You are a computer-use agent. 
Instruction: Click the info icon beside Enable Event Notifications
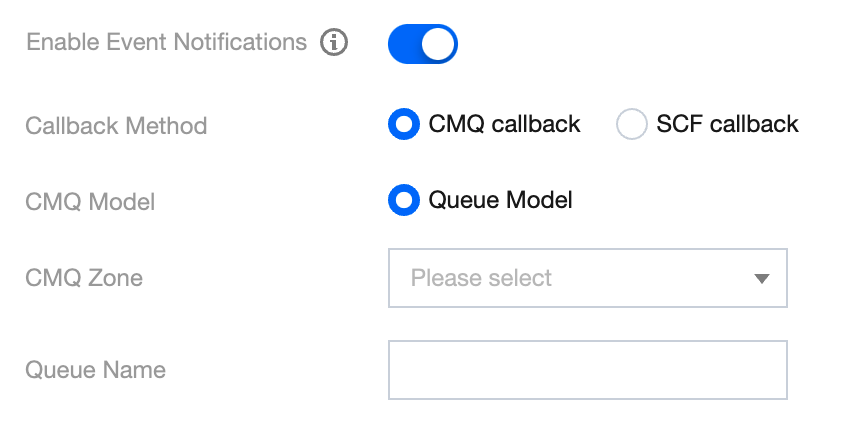point(334,43)
